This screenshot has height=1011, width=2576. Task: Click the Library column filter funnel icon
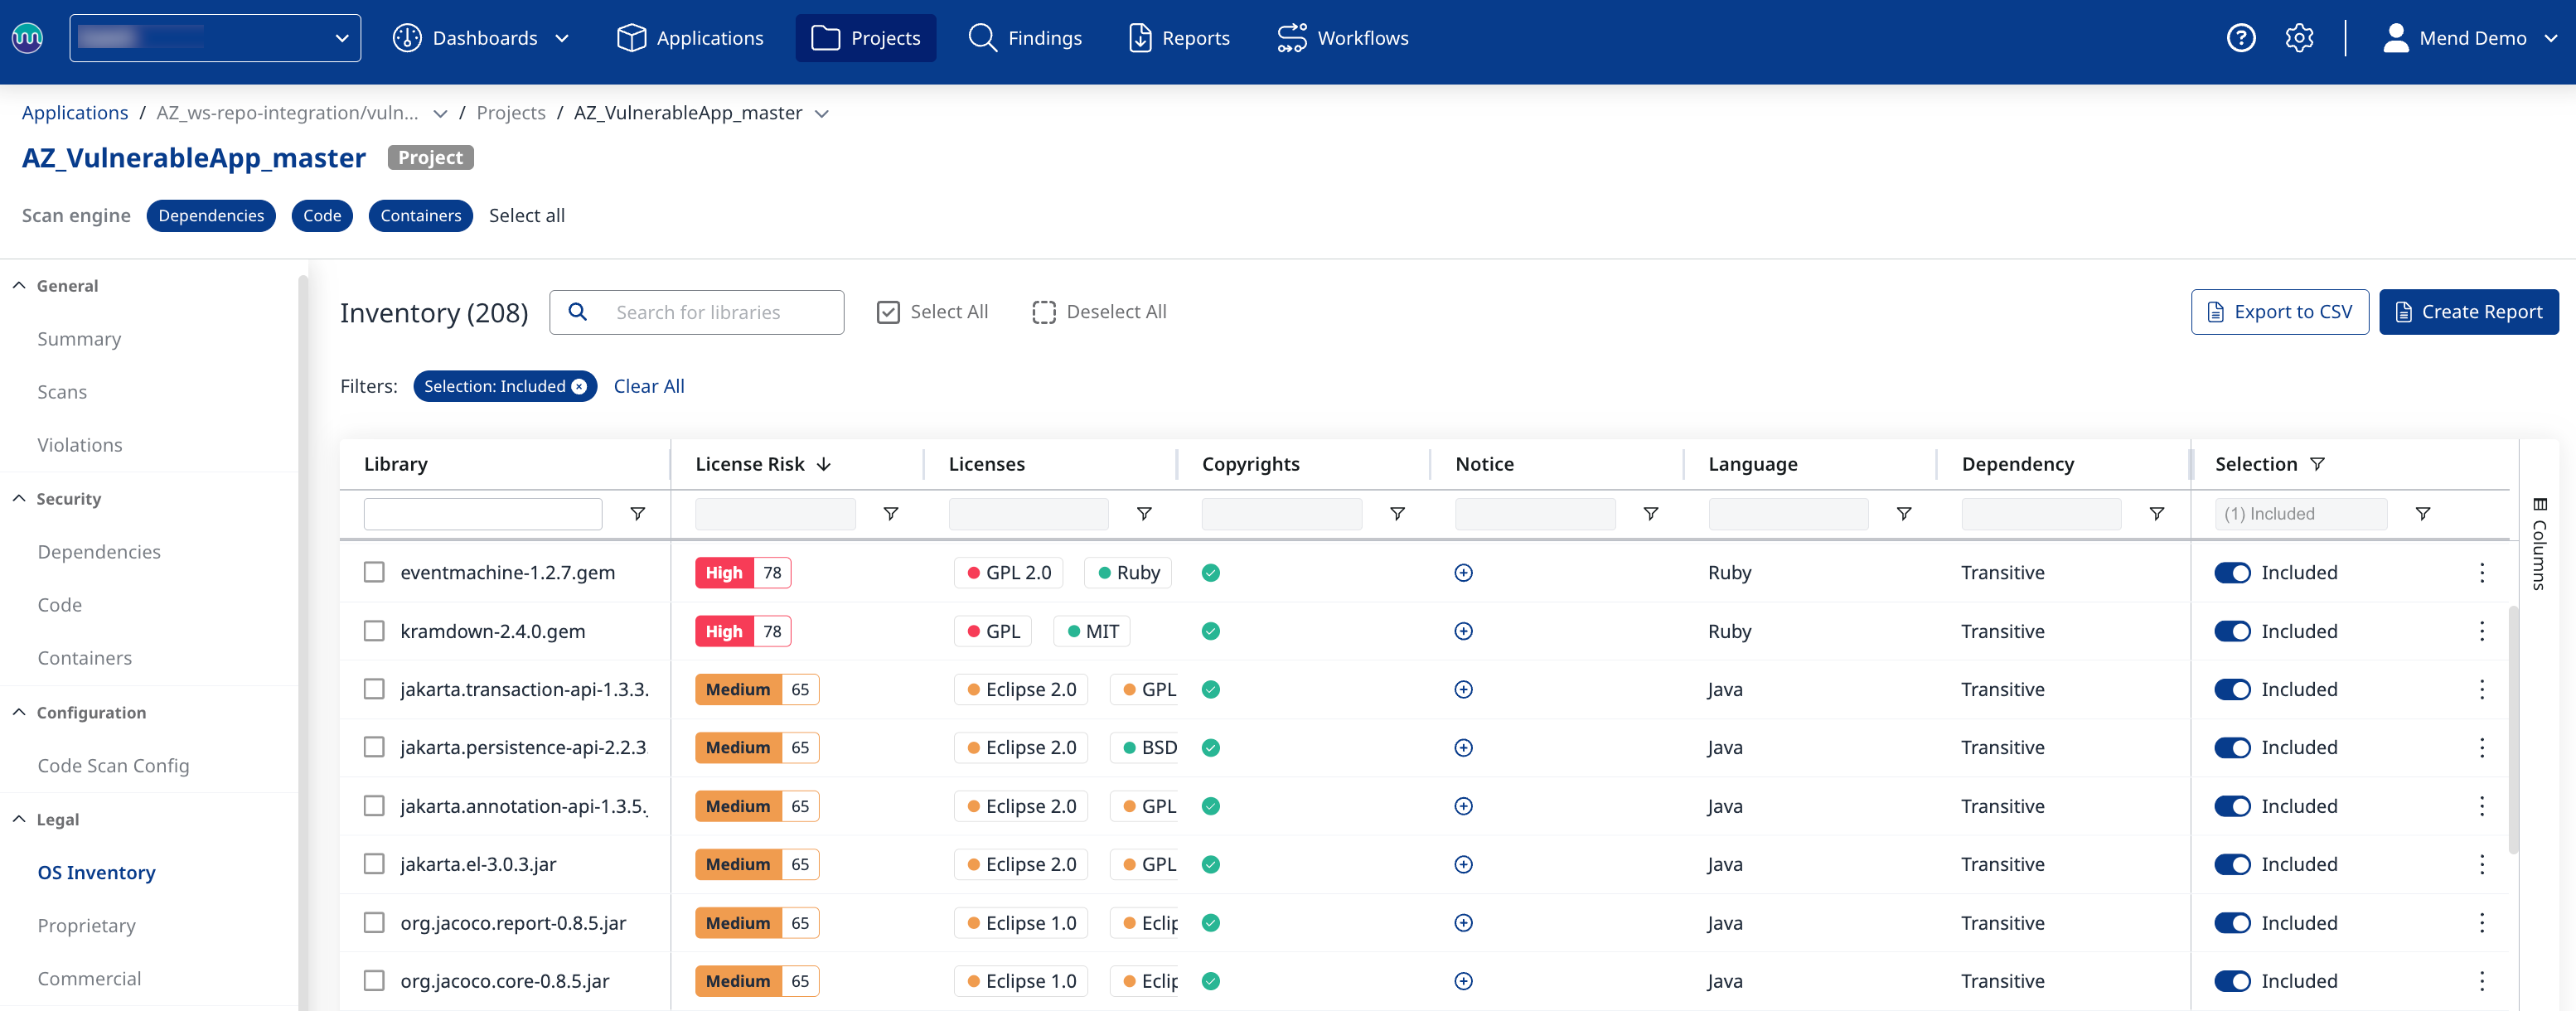click(x=637, y=514)
